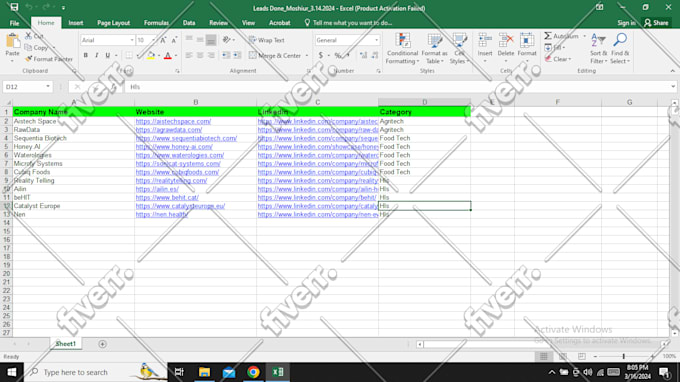Toggle middle vertical alignment

[200, 40]
